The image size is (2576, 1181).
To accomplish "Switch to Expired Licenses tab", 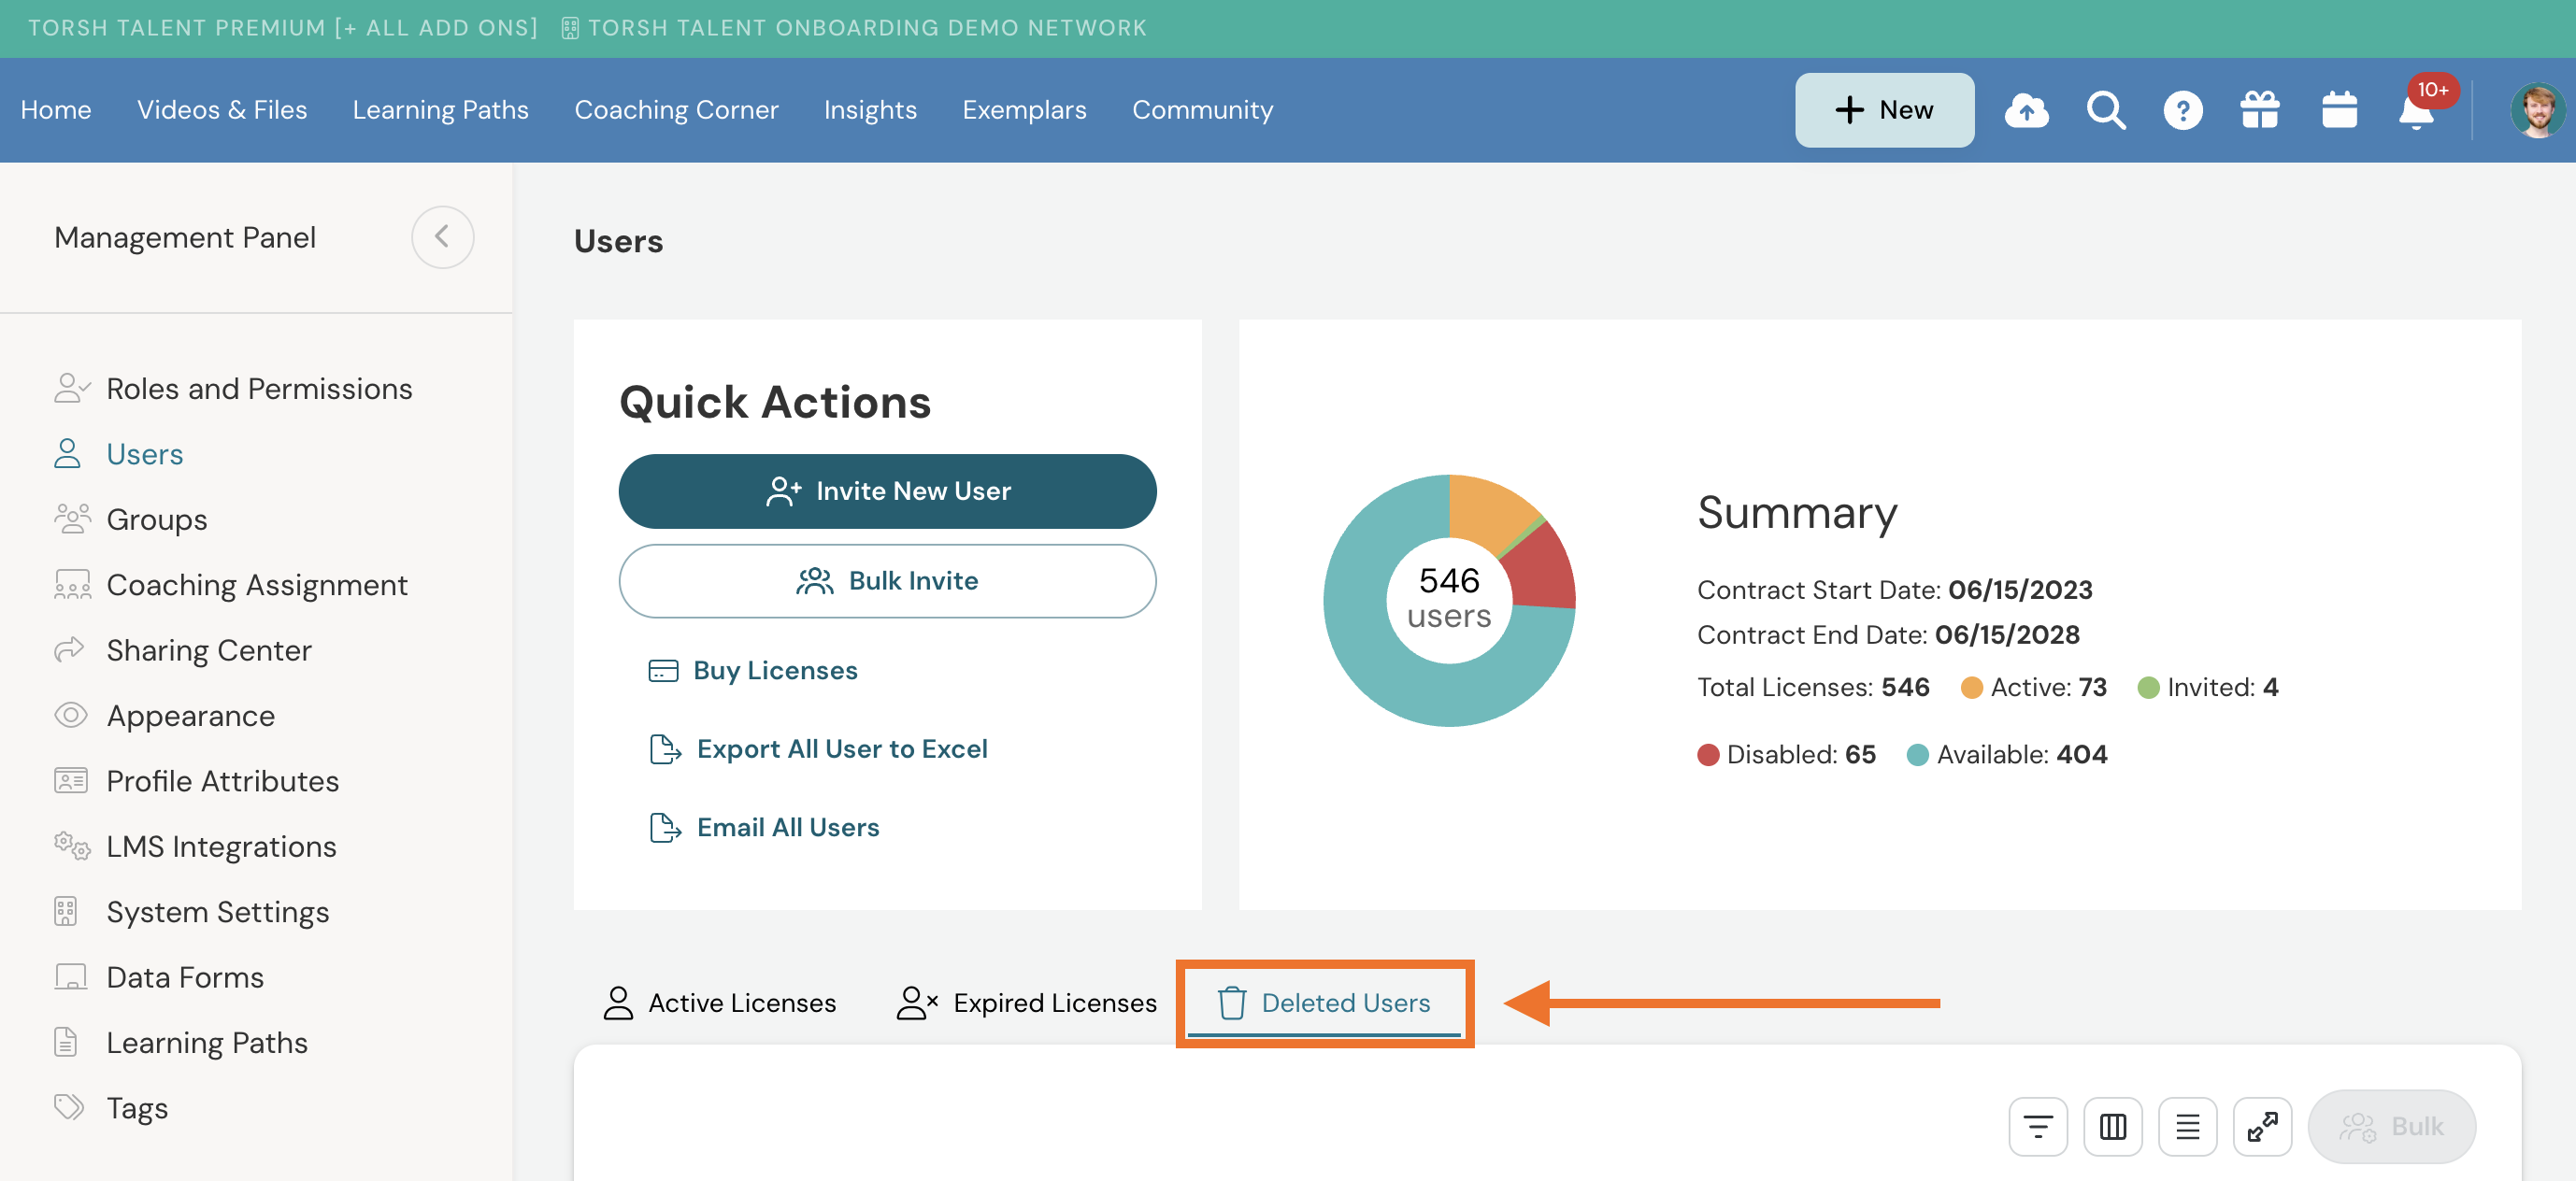I will coord(1027,1002).
